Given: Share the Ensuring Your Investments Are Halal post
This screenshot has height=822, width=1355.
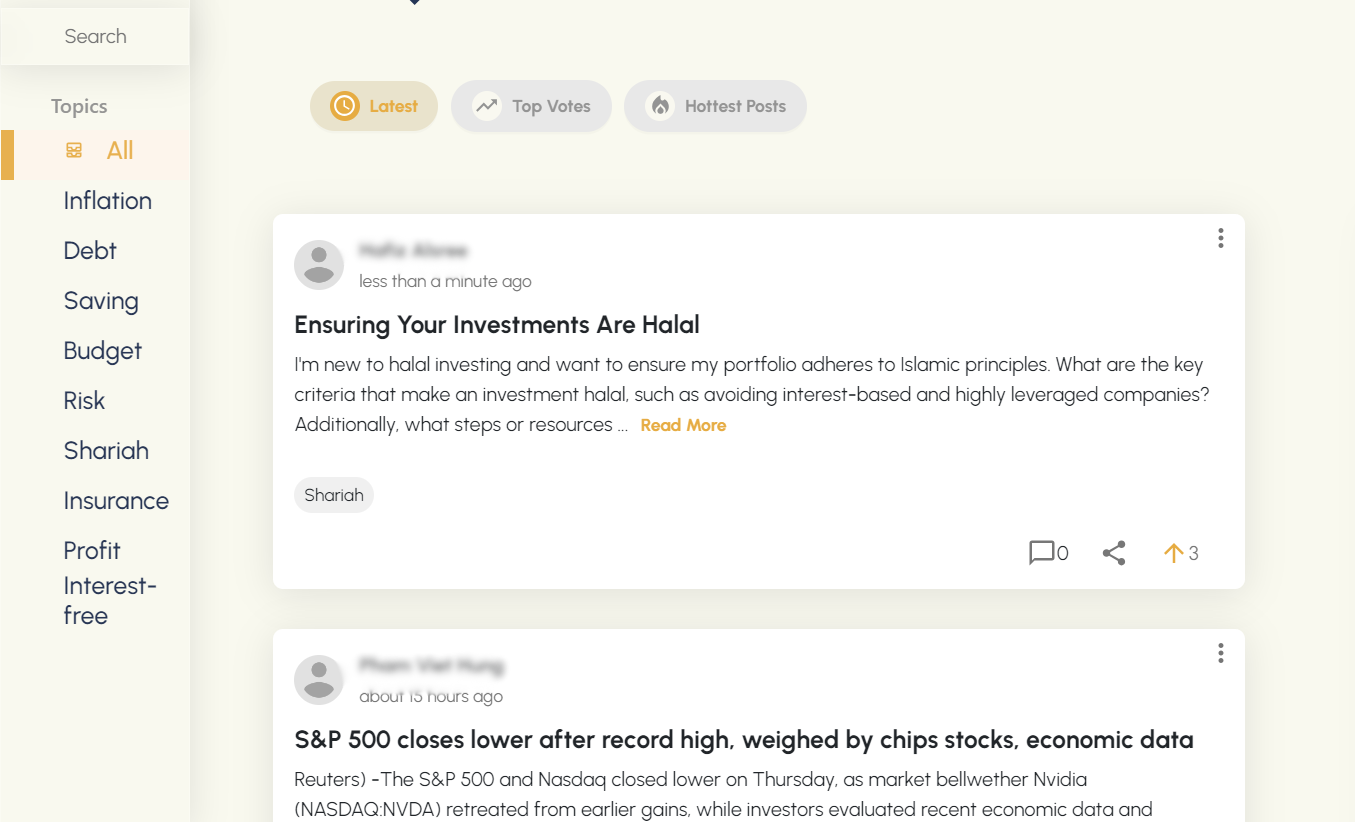Looking at the screenshot, I should click(1114, 553).
